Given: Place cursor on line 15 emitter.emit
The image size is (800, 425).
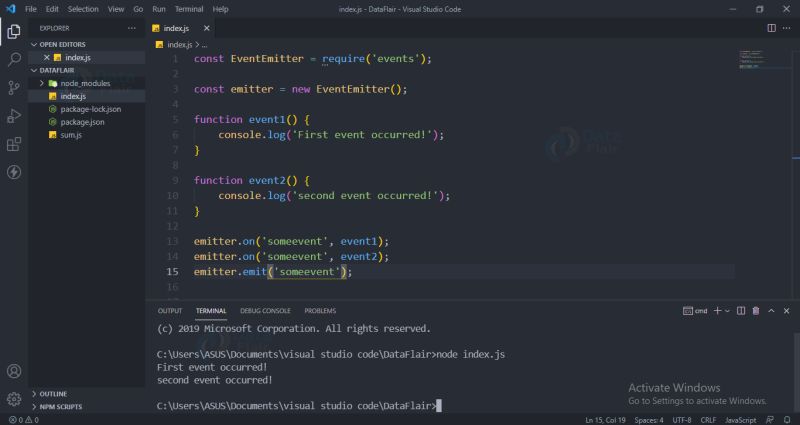Looking at the screenshot, I should (273, 271).
